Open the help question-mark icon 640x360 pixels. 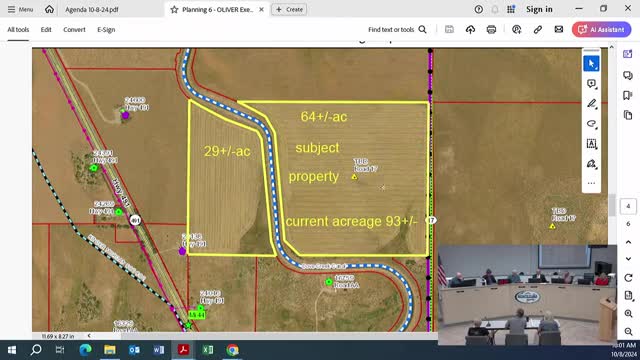[x=479, y=9]
